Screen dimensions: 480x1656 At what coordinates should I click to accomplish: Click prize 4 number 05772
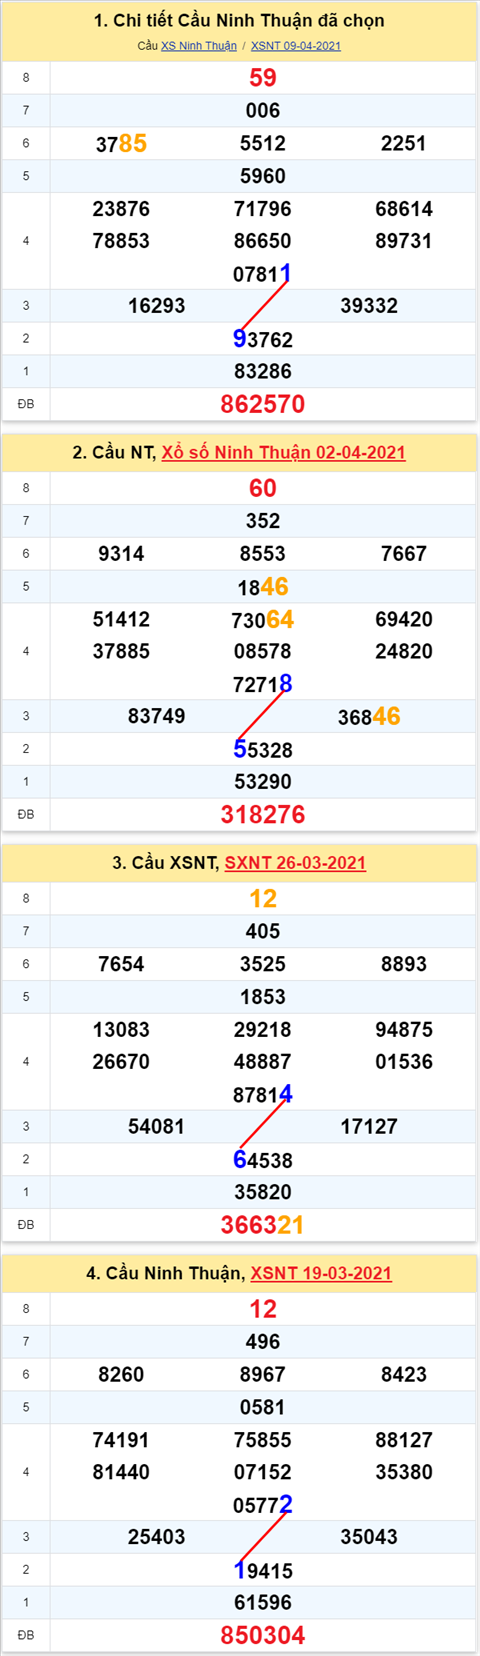pyautogui.click(x=263, y=1504)
